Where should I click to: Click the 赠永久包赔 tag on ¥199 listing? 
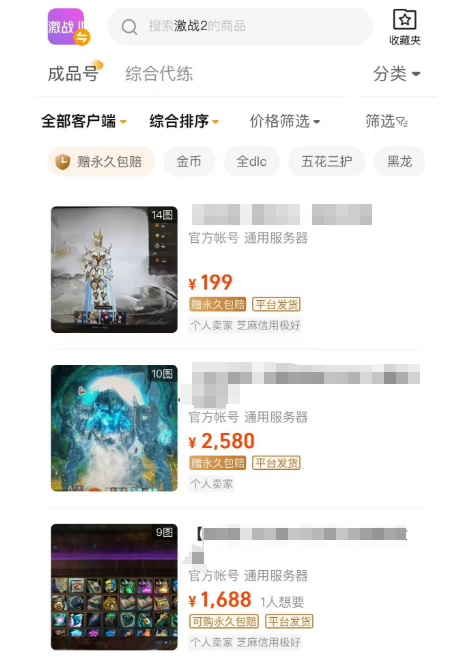pos(217,304)
